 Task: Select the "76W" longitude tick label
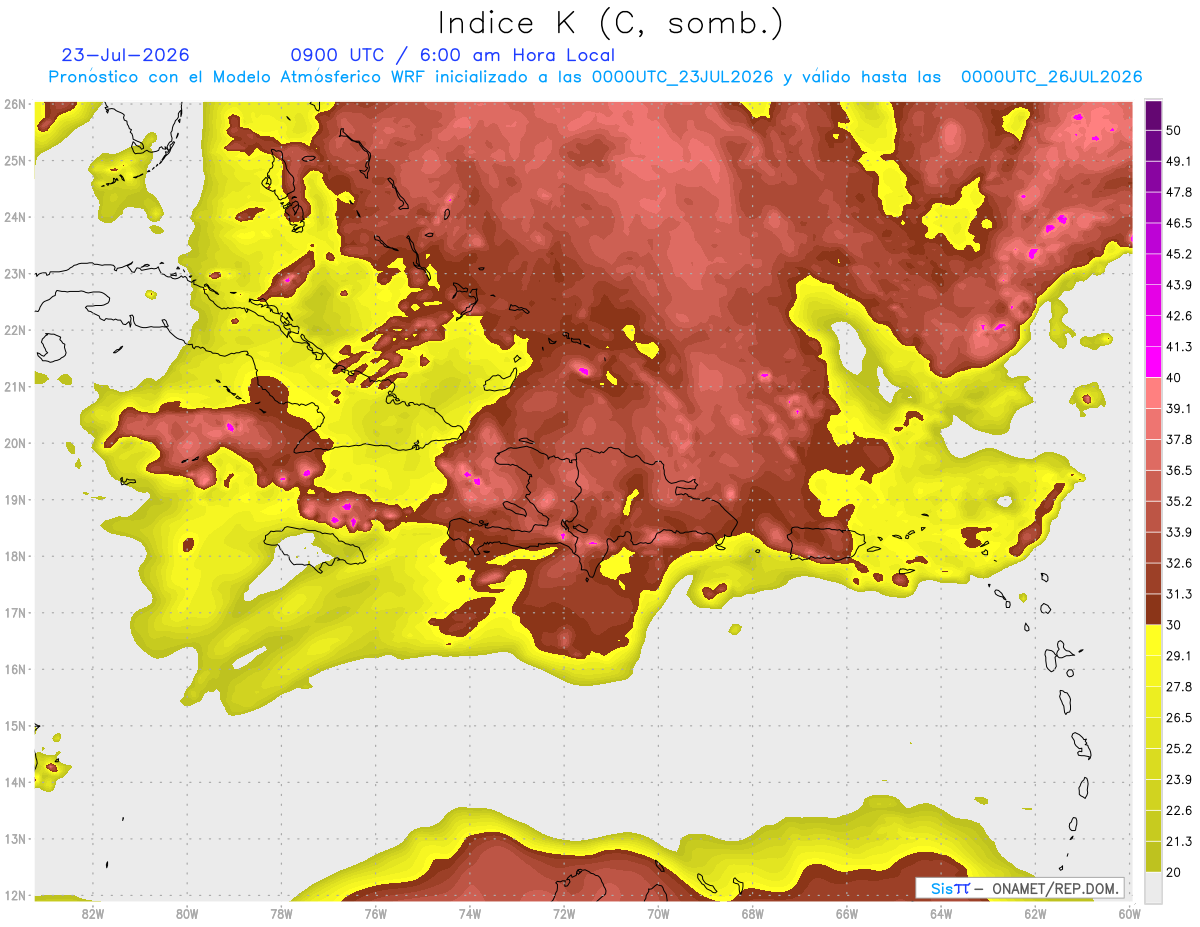tap(375, 912)
